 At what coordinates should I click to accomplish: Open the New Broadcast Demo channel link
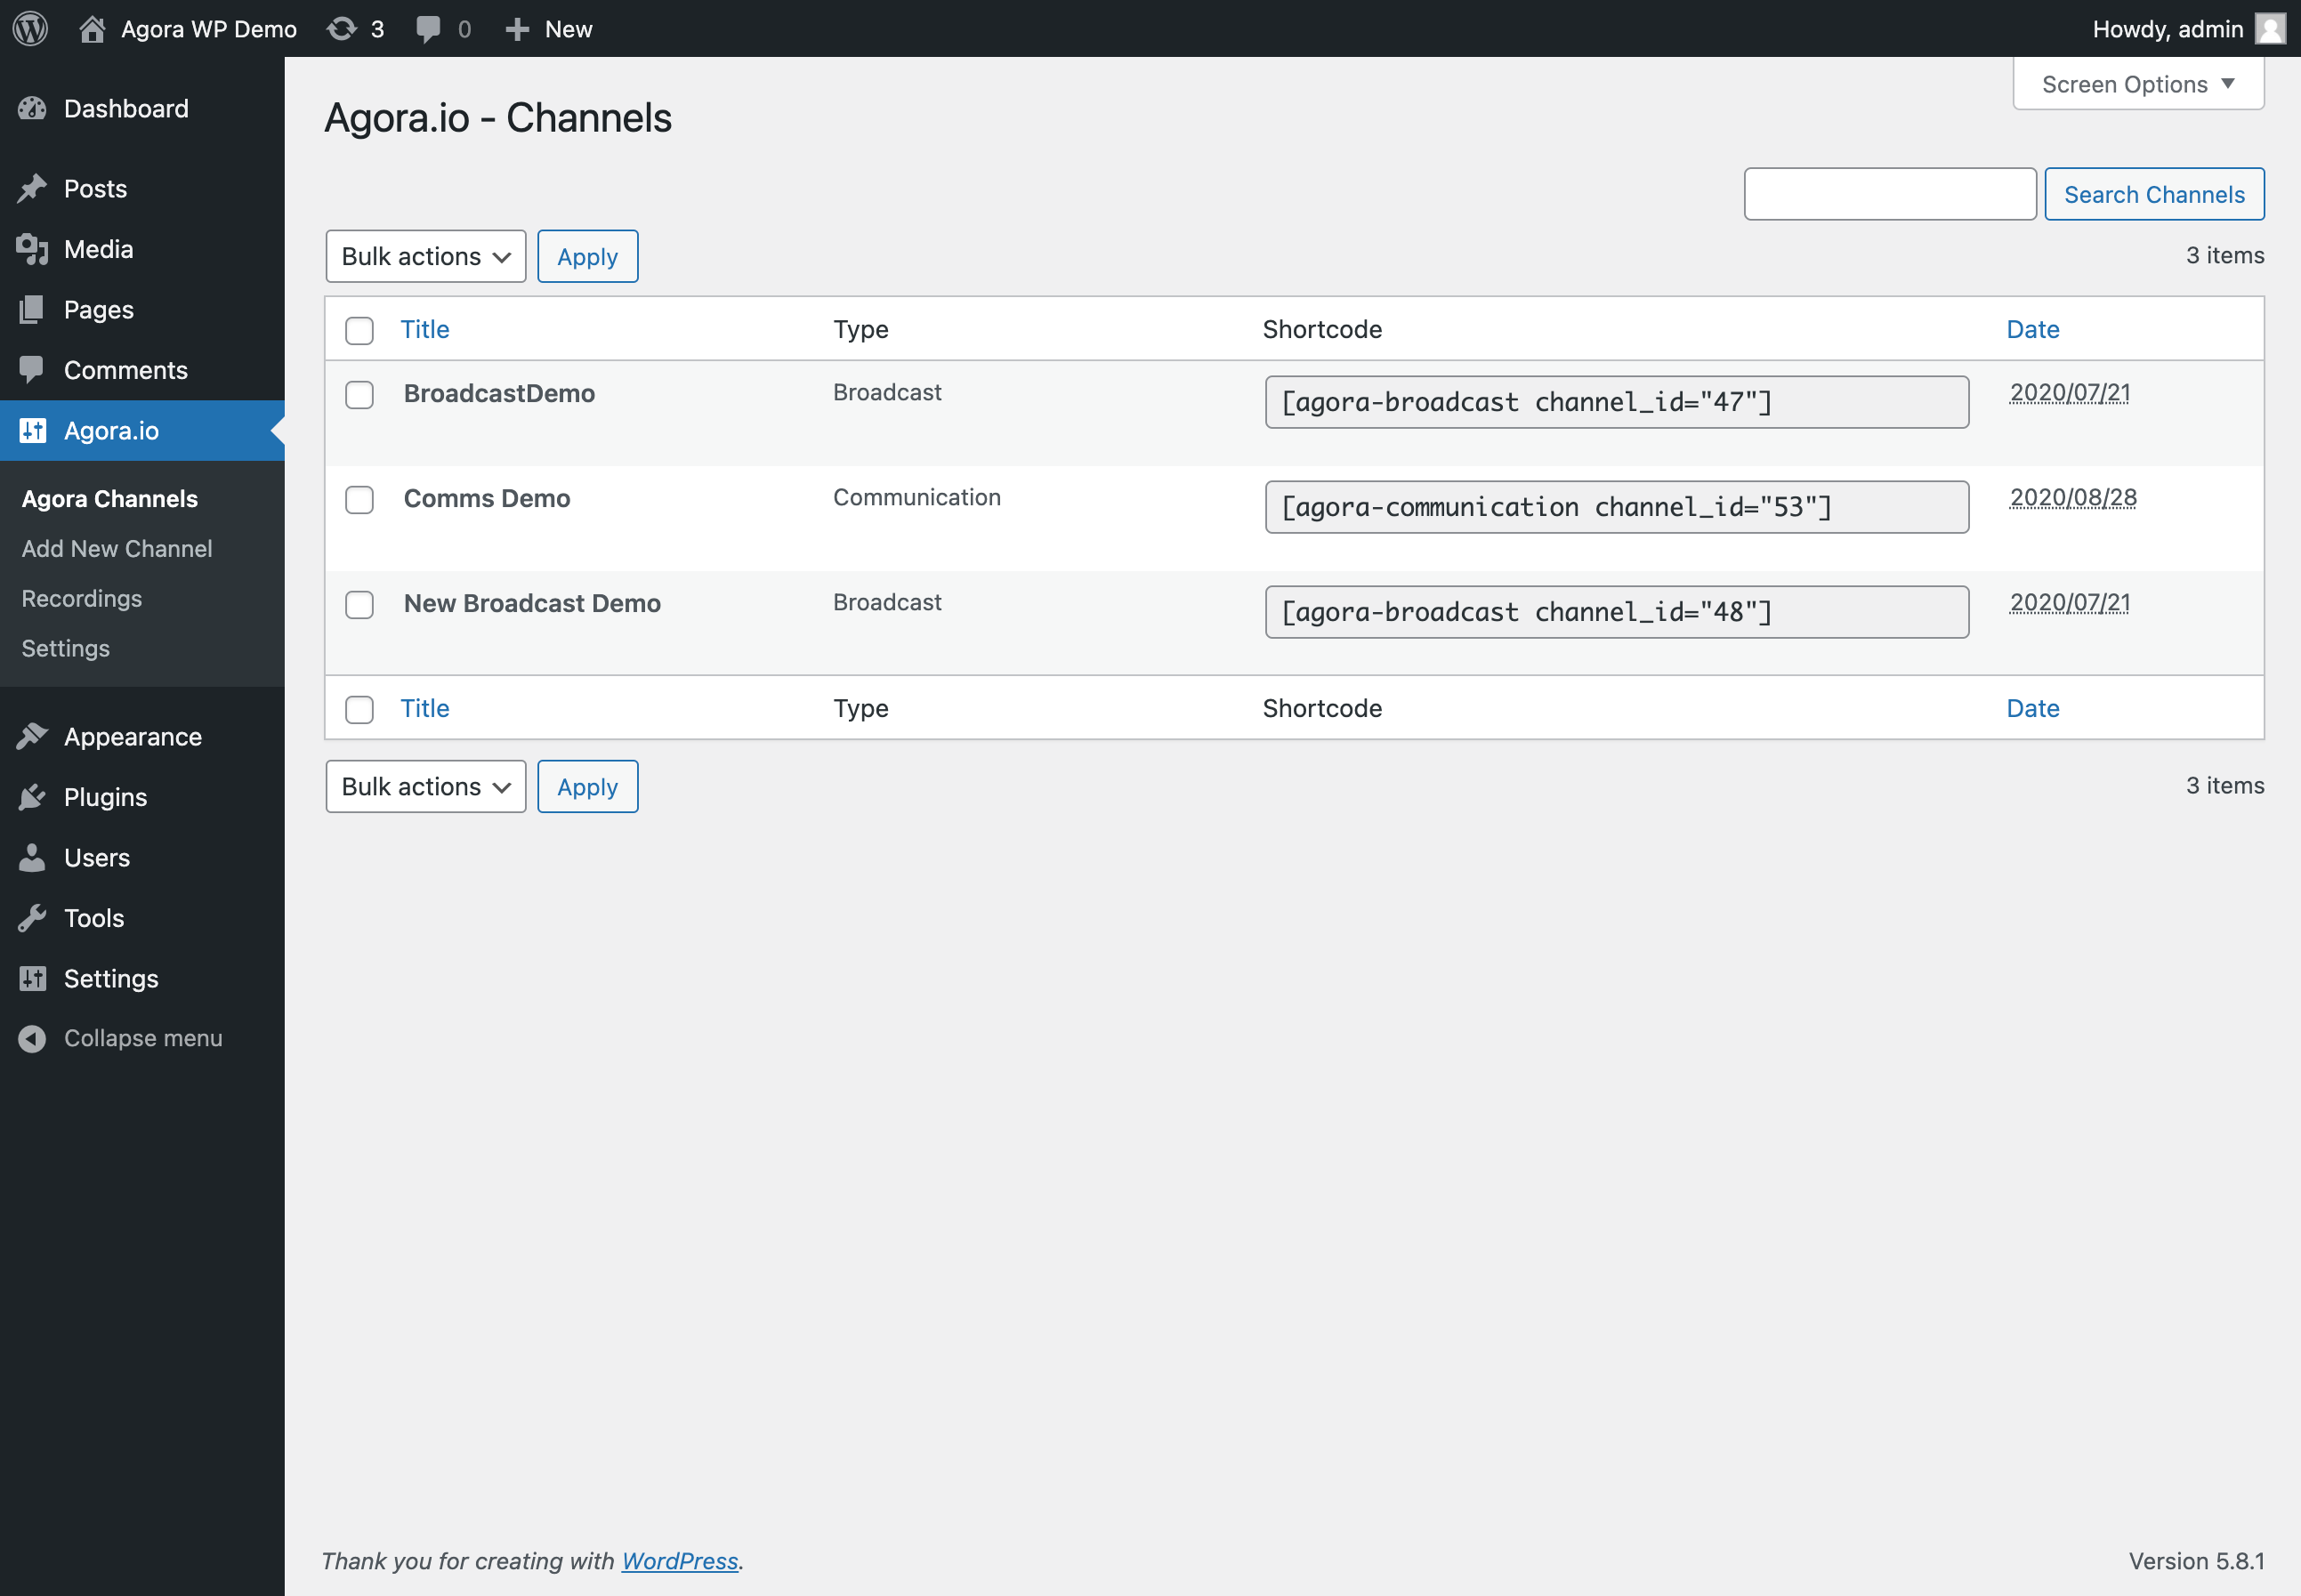532,603
